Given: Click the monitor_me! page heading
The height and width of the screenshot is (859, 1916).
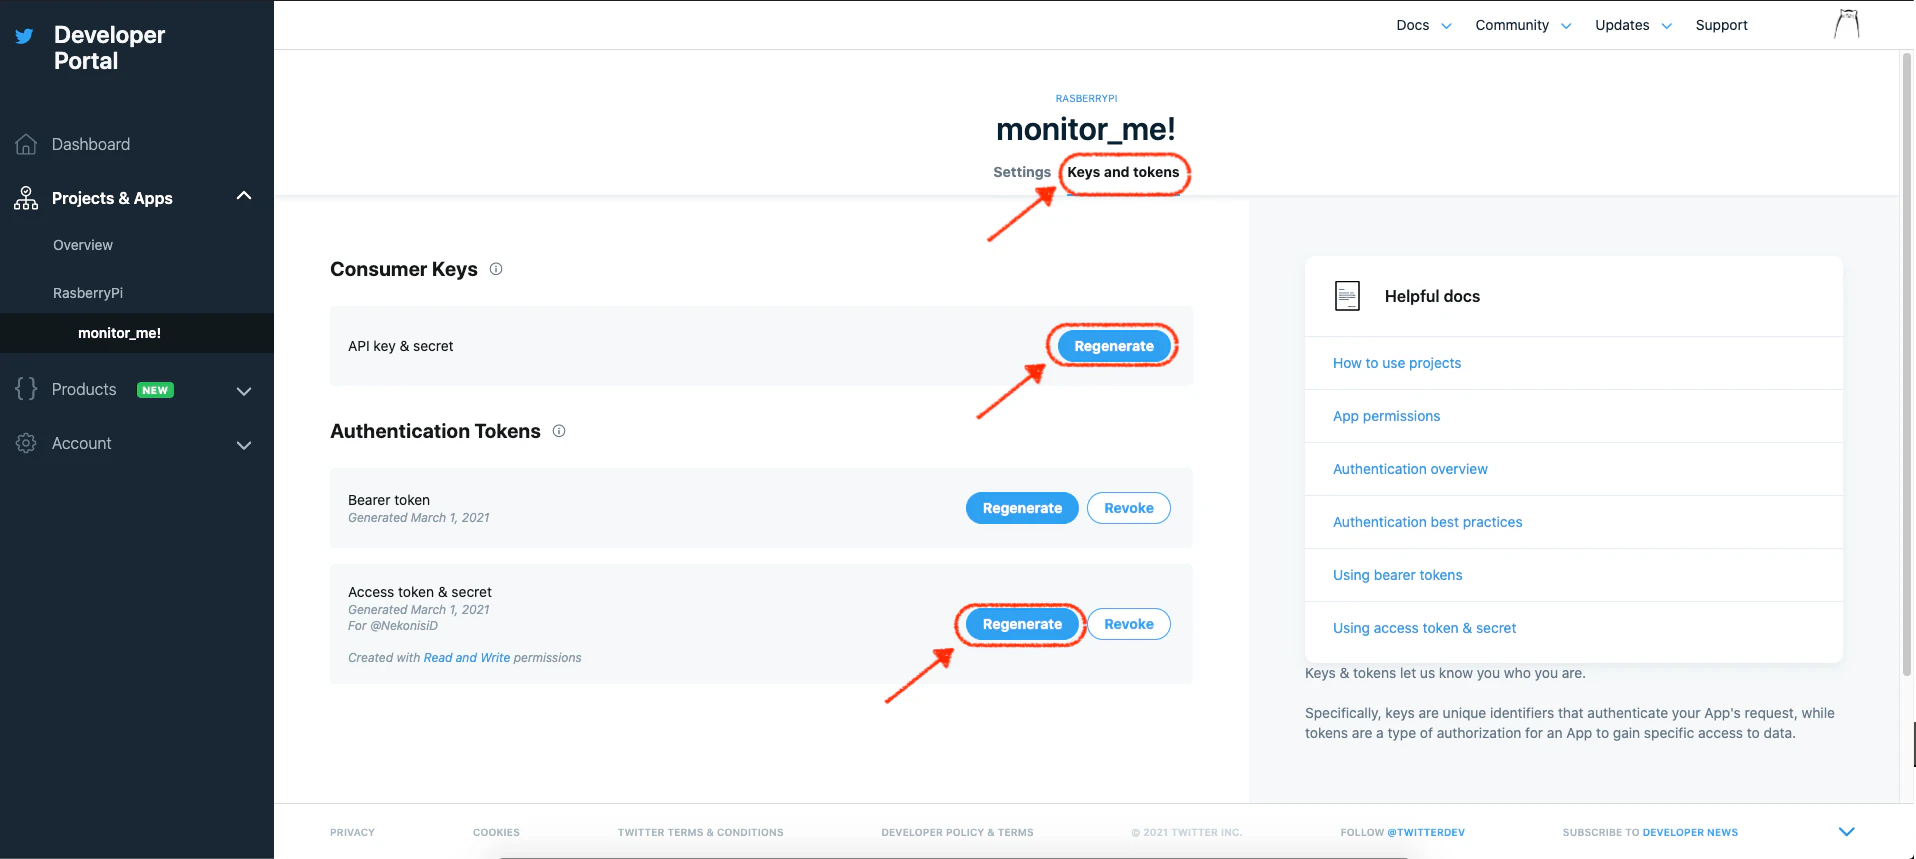Looking at the screenshot, I should 1086,129.
